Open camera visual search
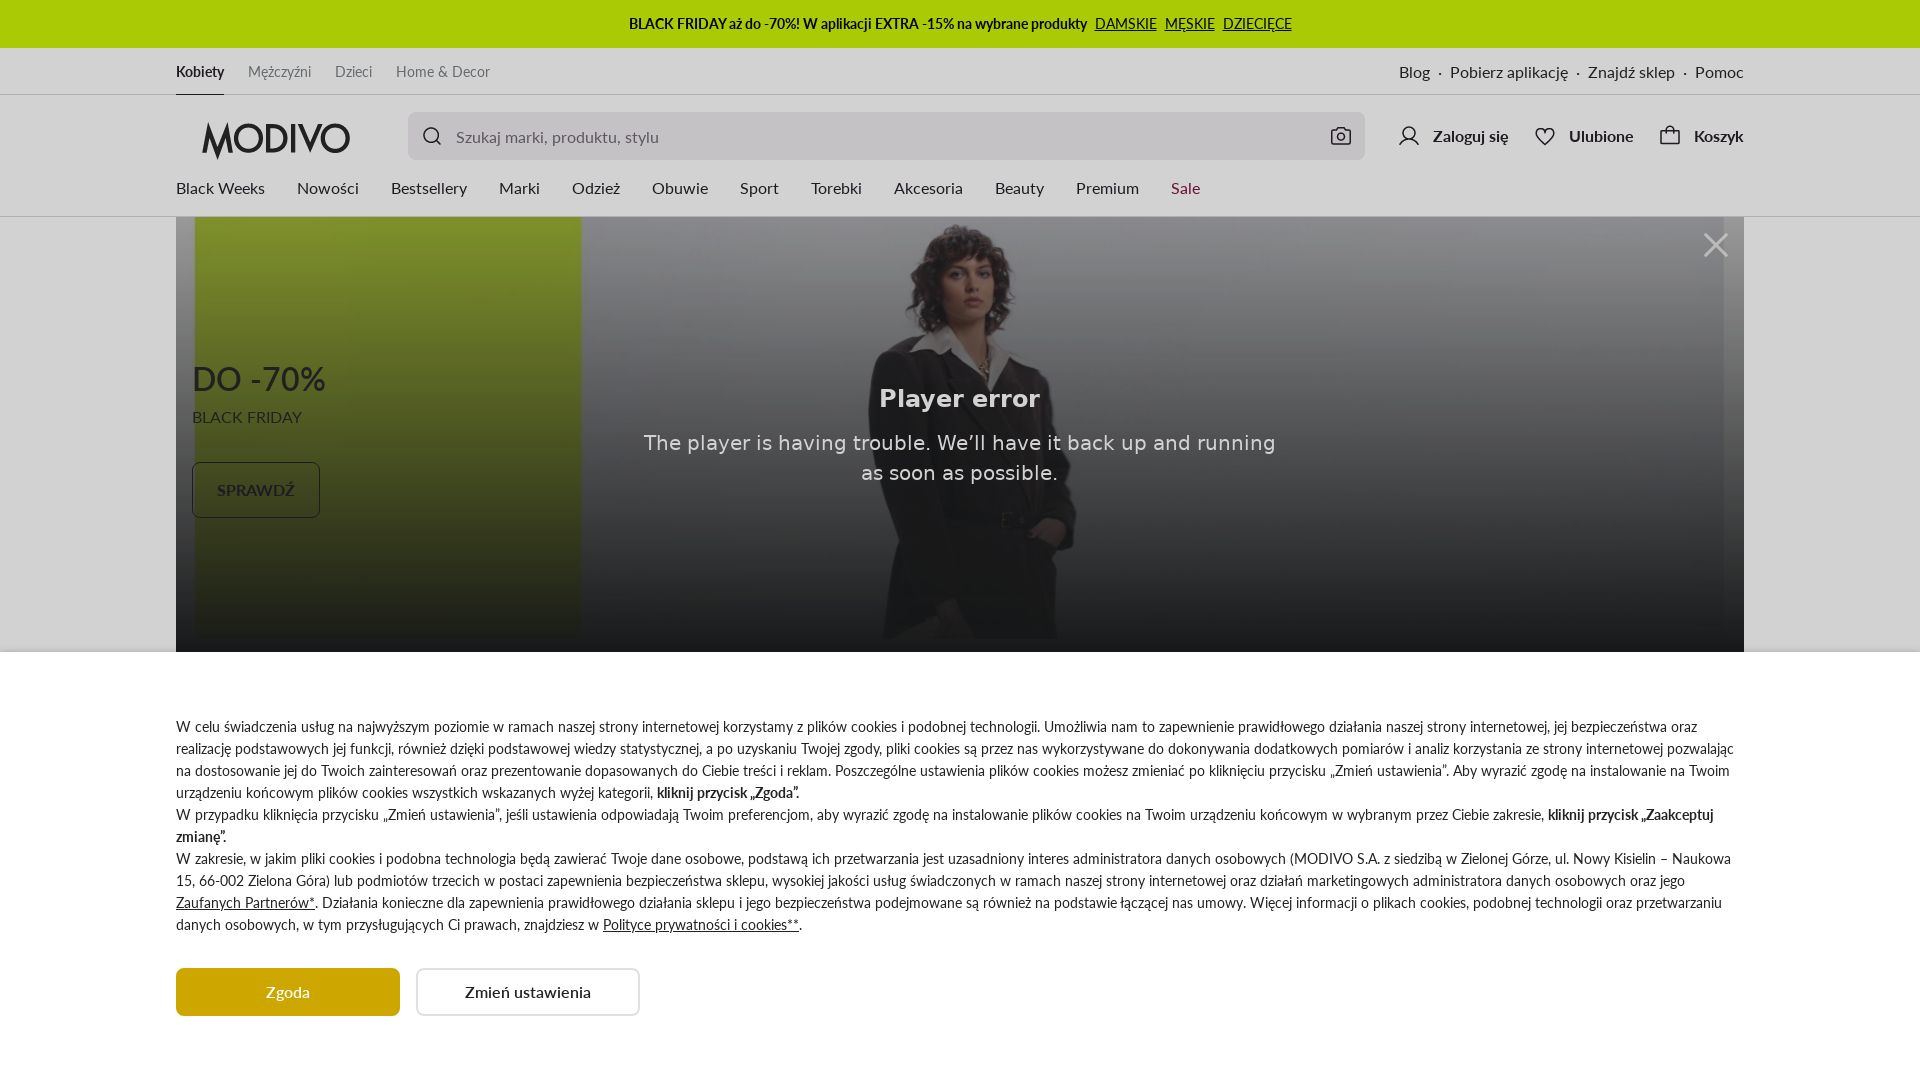Viewport: 1920px width, 1080px height. click(x=1341, y=136)
